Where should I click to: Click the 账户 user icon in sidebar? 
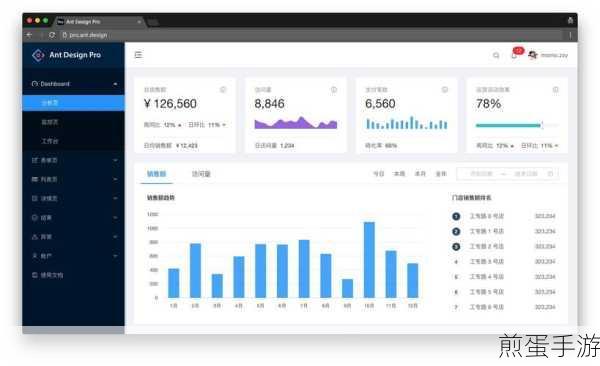[35, 256]
